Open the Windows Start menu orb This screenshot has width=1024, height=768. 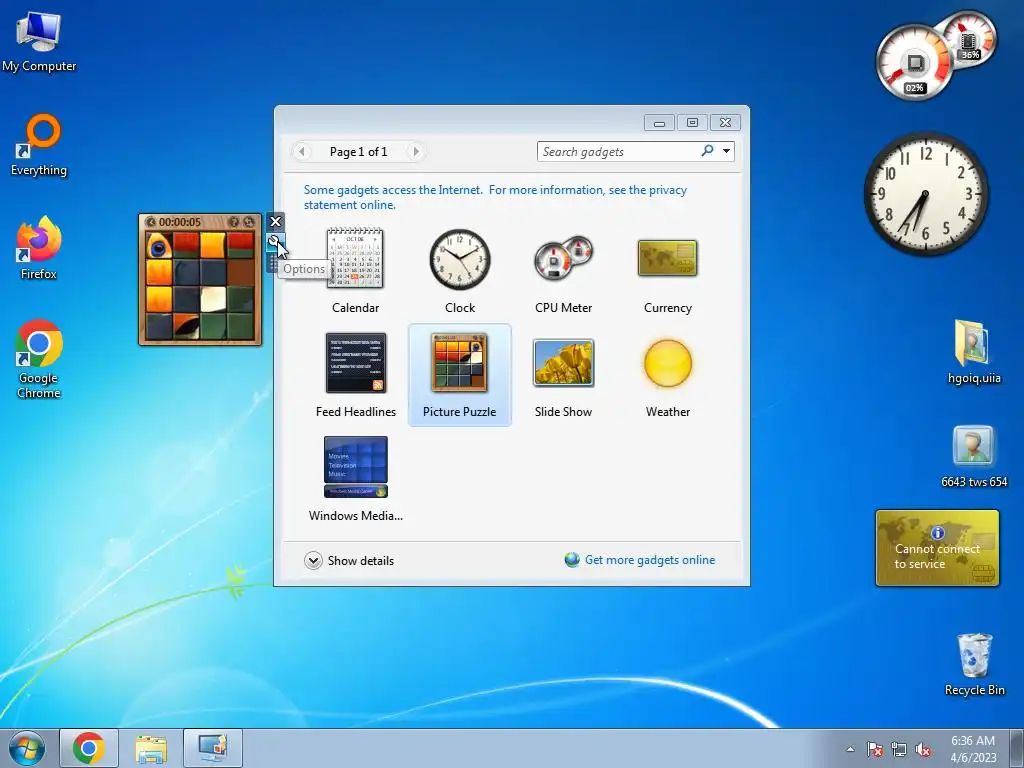click(27, 748)
